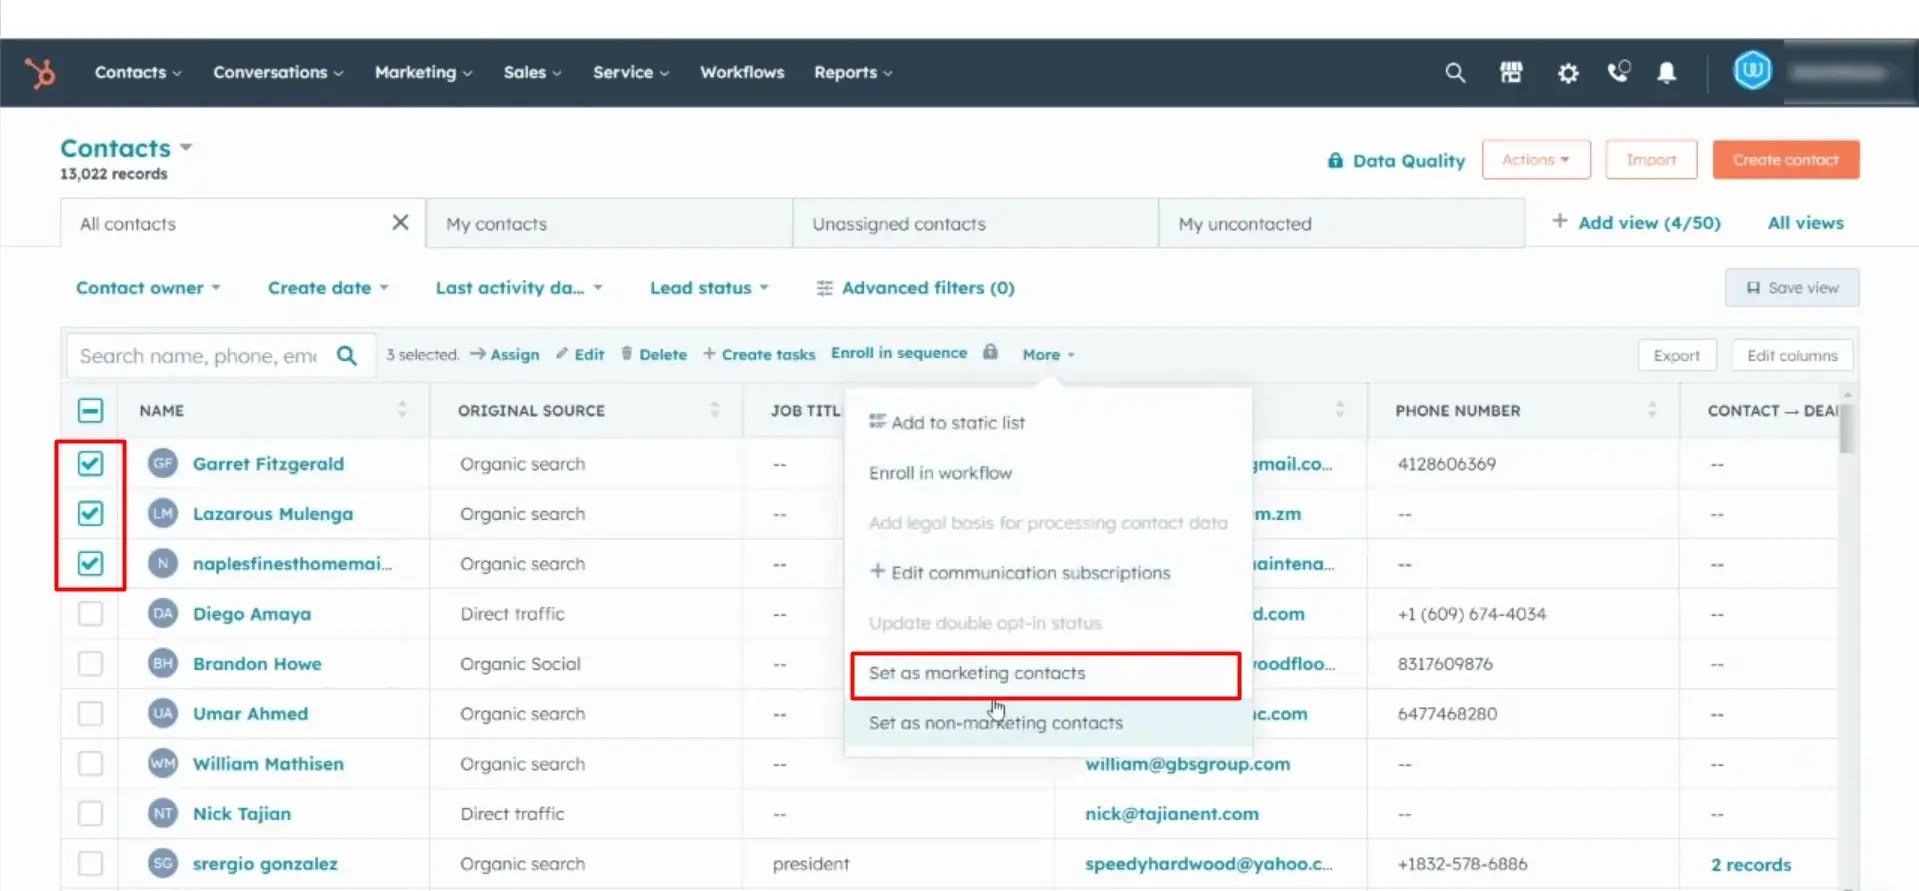Open the settings gear icon

1568,73
